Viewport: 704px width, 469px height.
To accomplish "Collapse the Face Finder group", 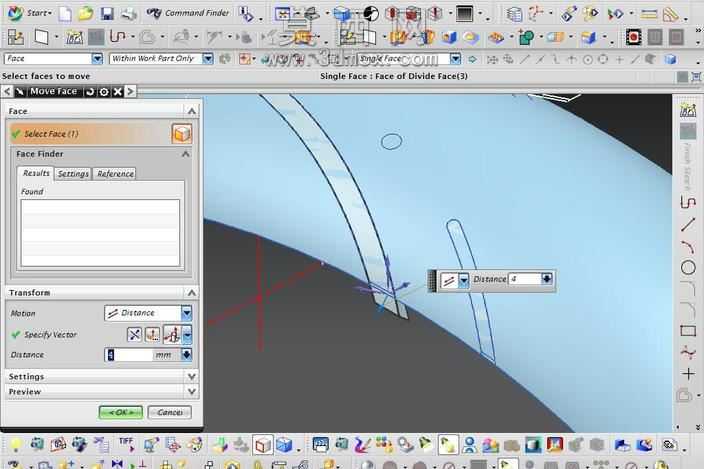I will coord(185,154).
